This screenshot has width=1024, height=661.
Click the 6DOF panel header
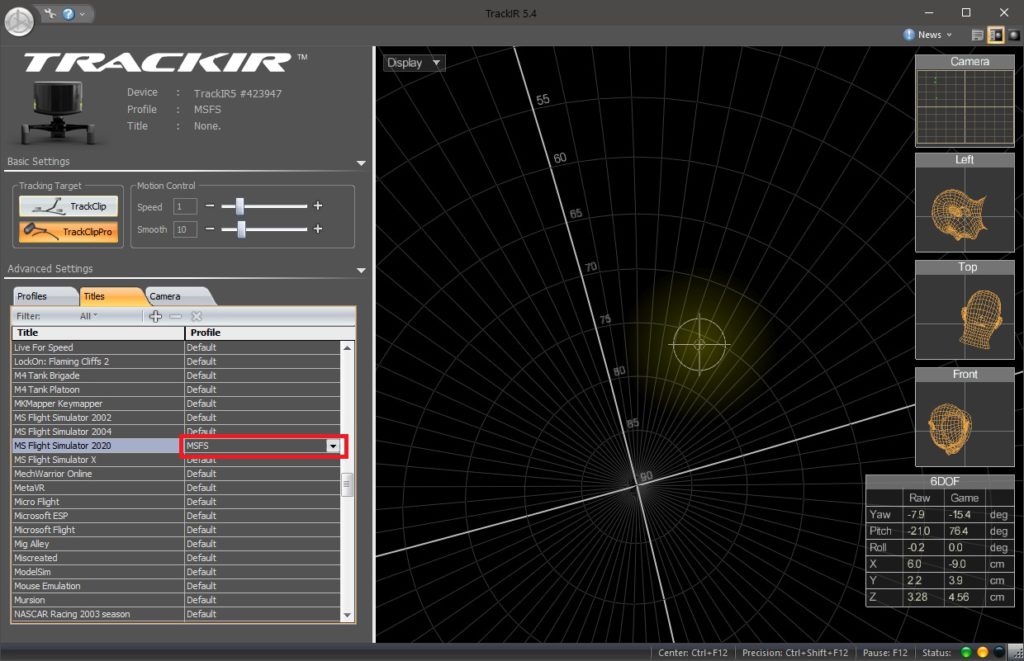coord(940,481)
